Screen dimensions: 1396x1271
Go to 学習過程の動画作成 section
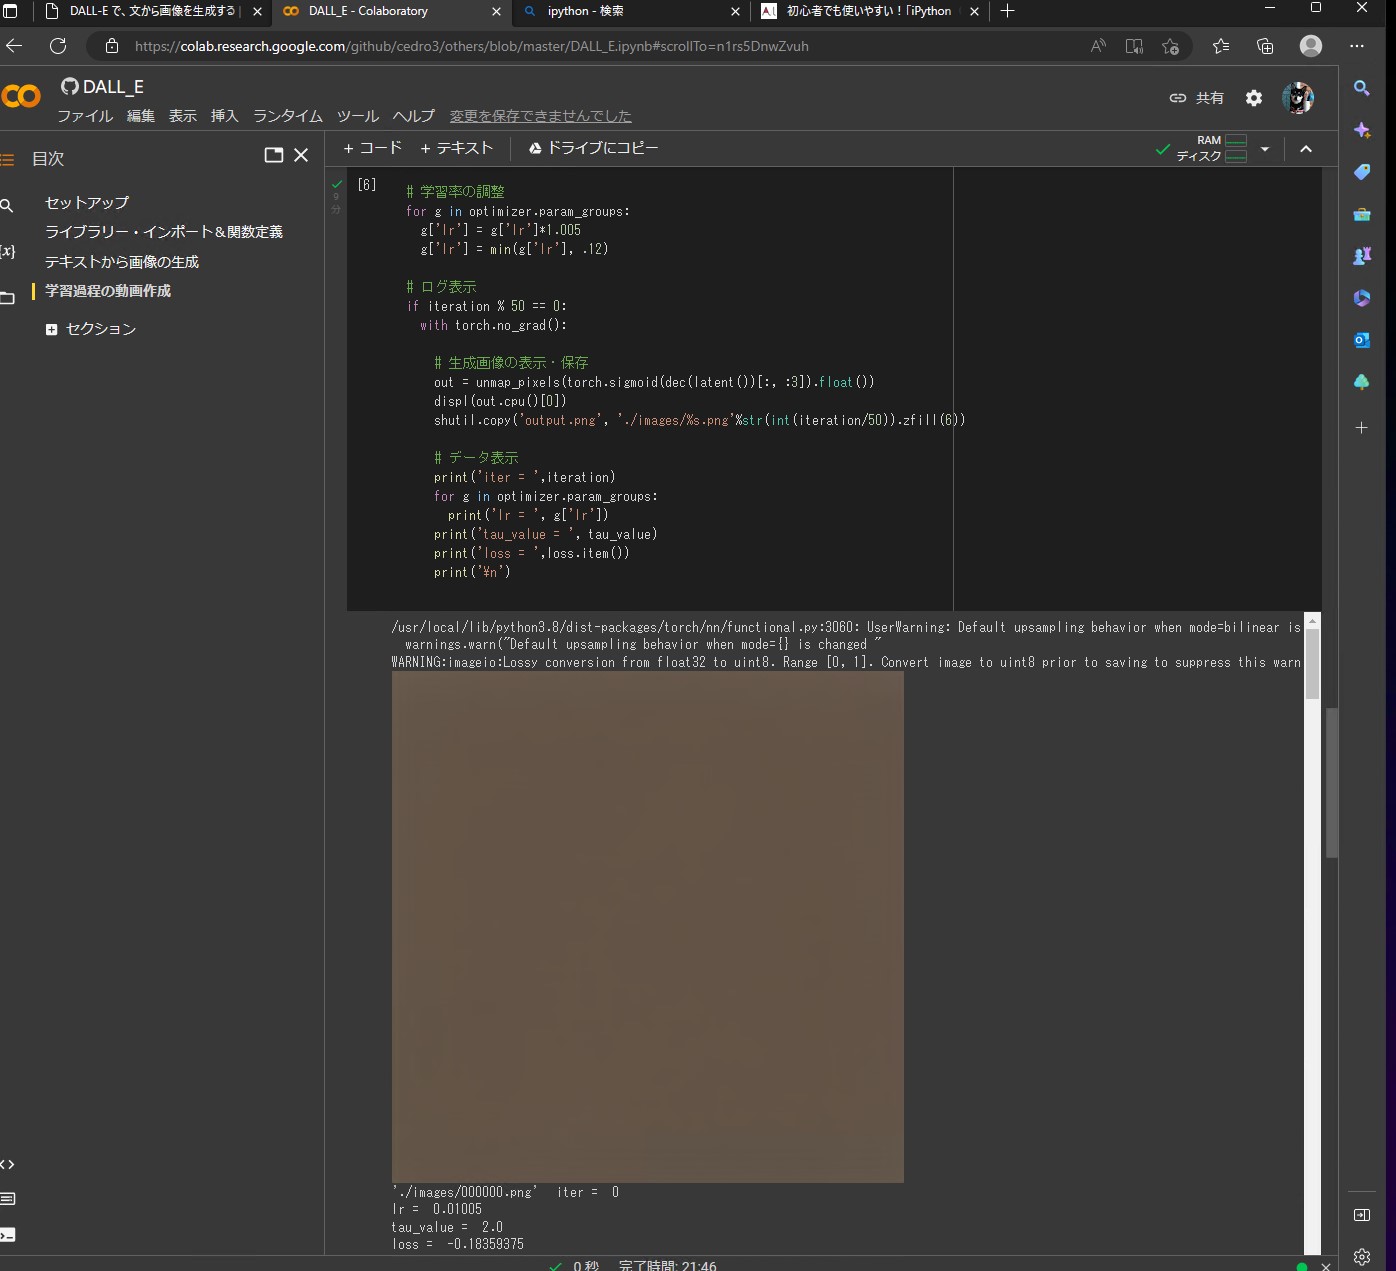click(108, 291)
